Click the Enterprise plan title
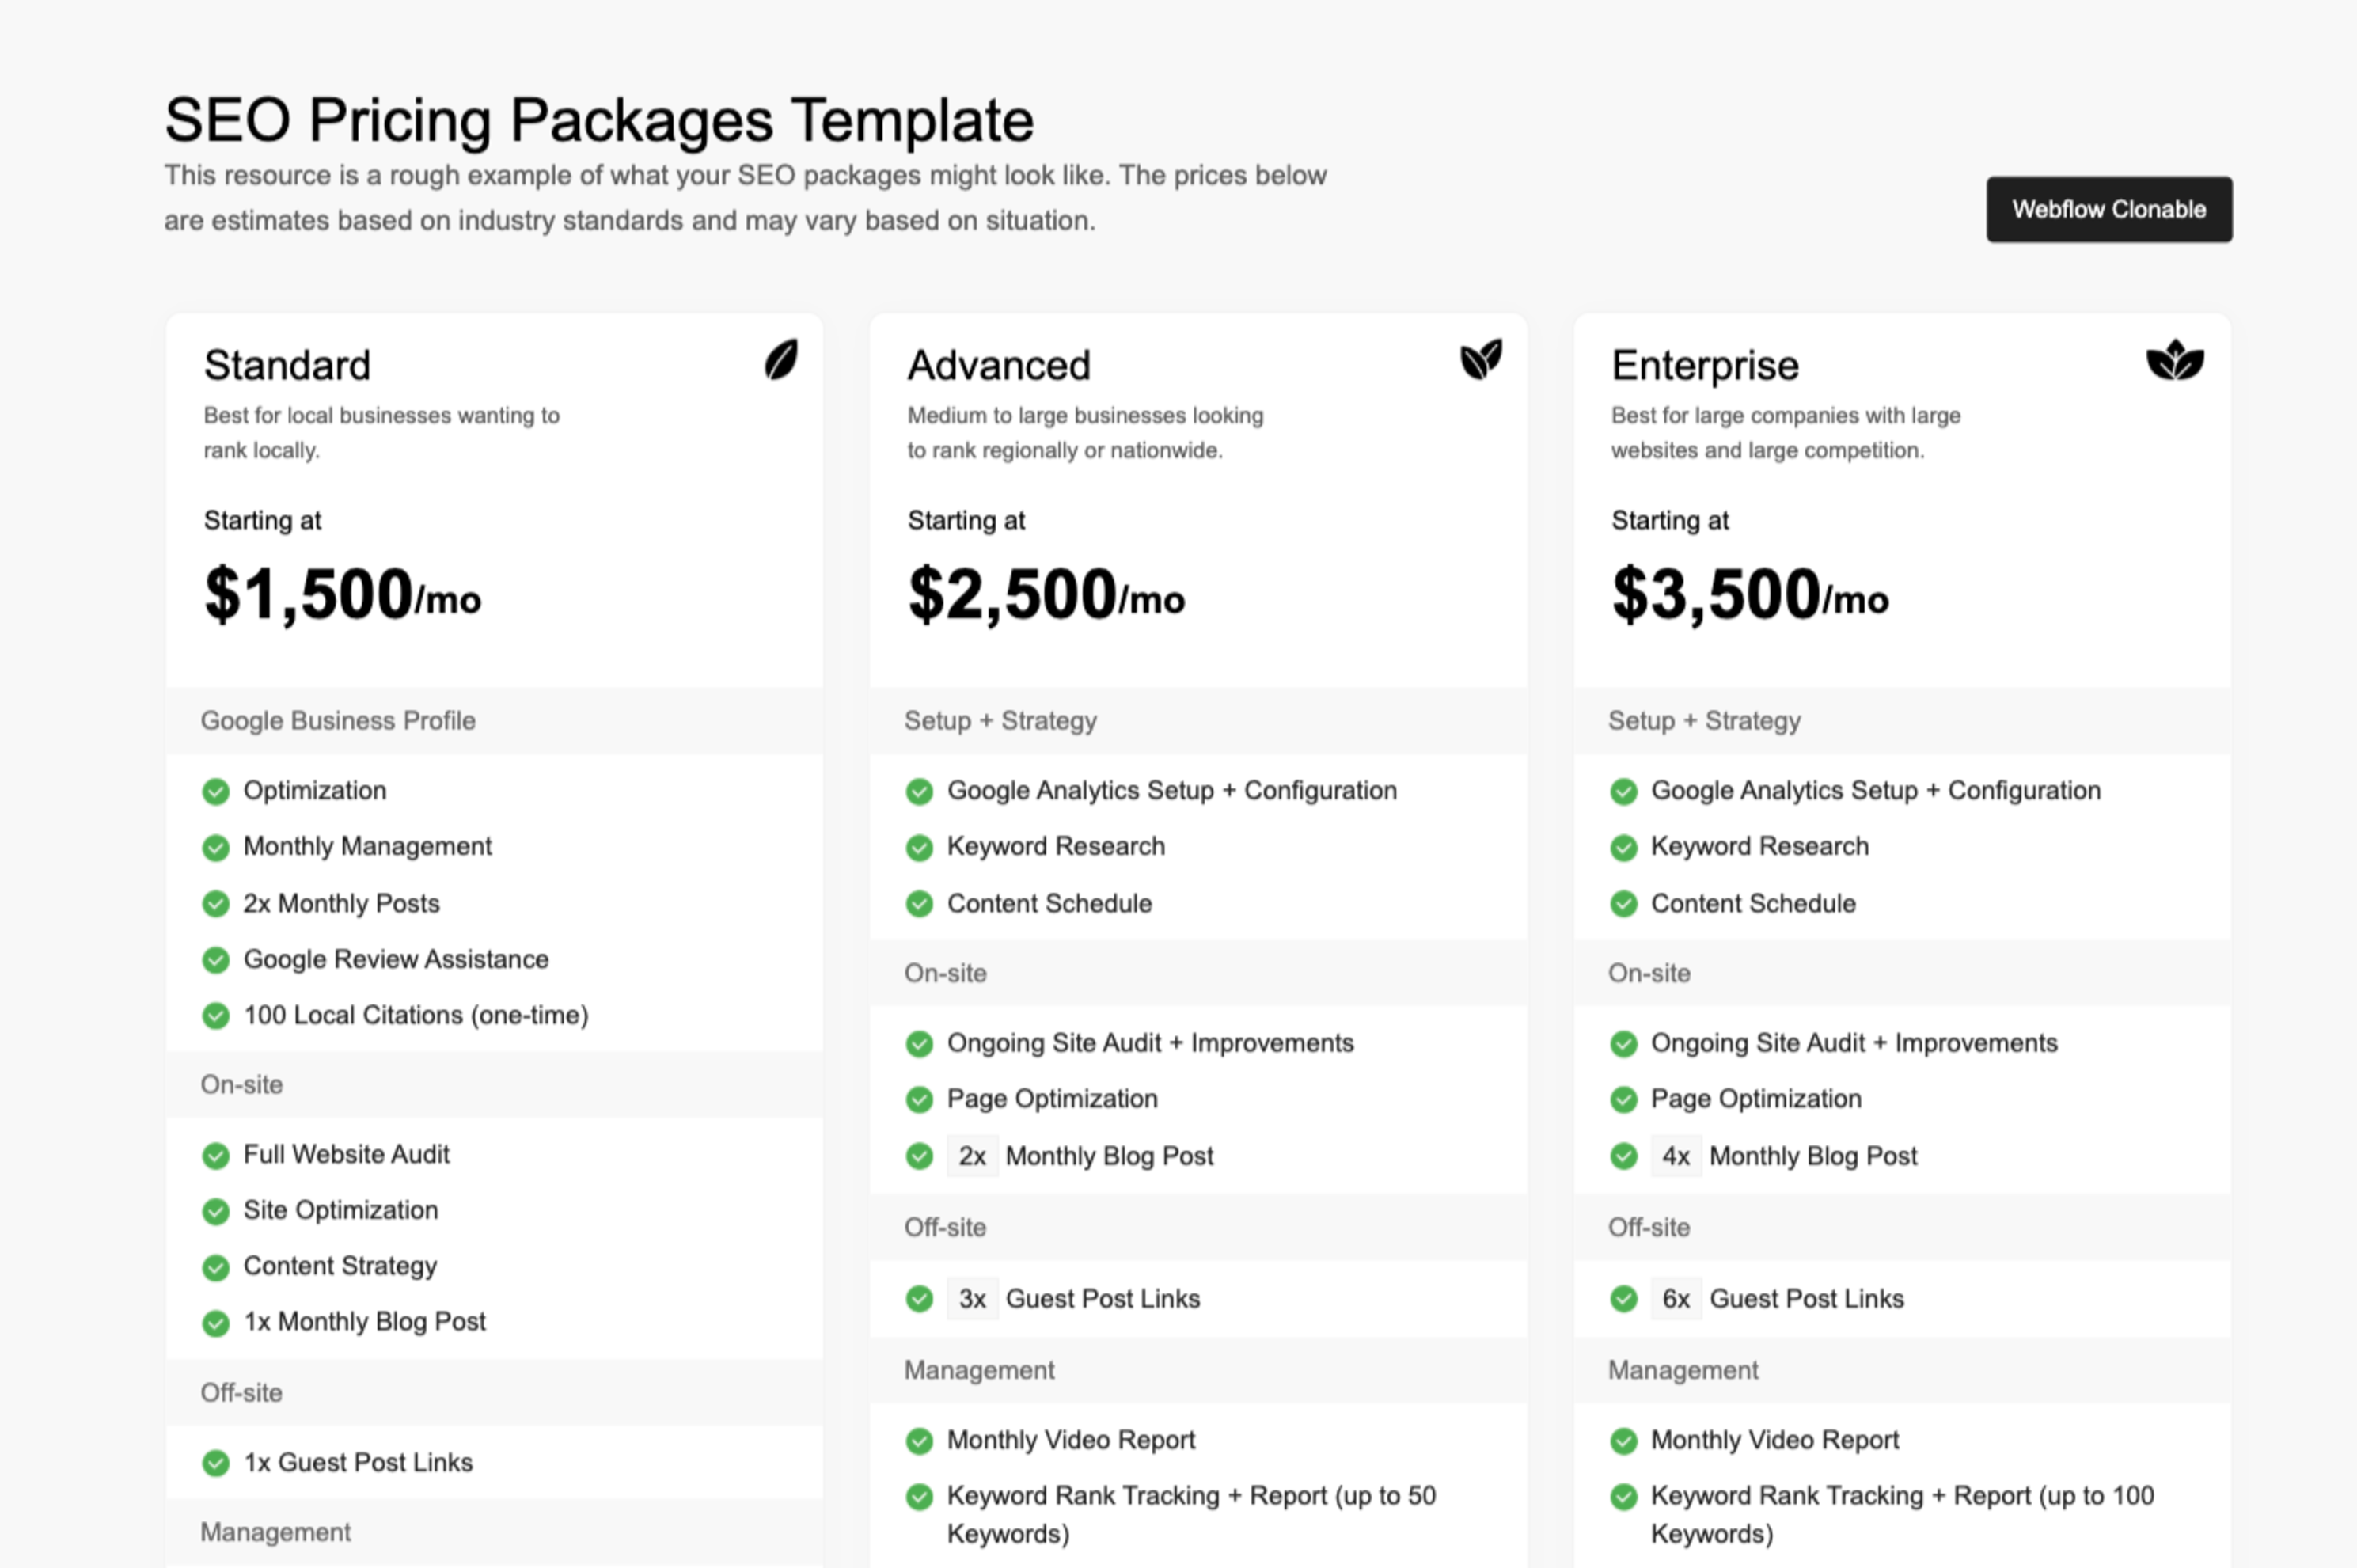2357x1568 pixels. click(x=1704, y=366)
